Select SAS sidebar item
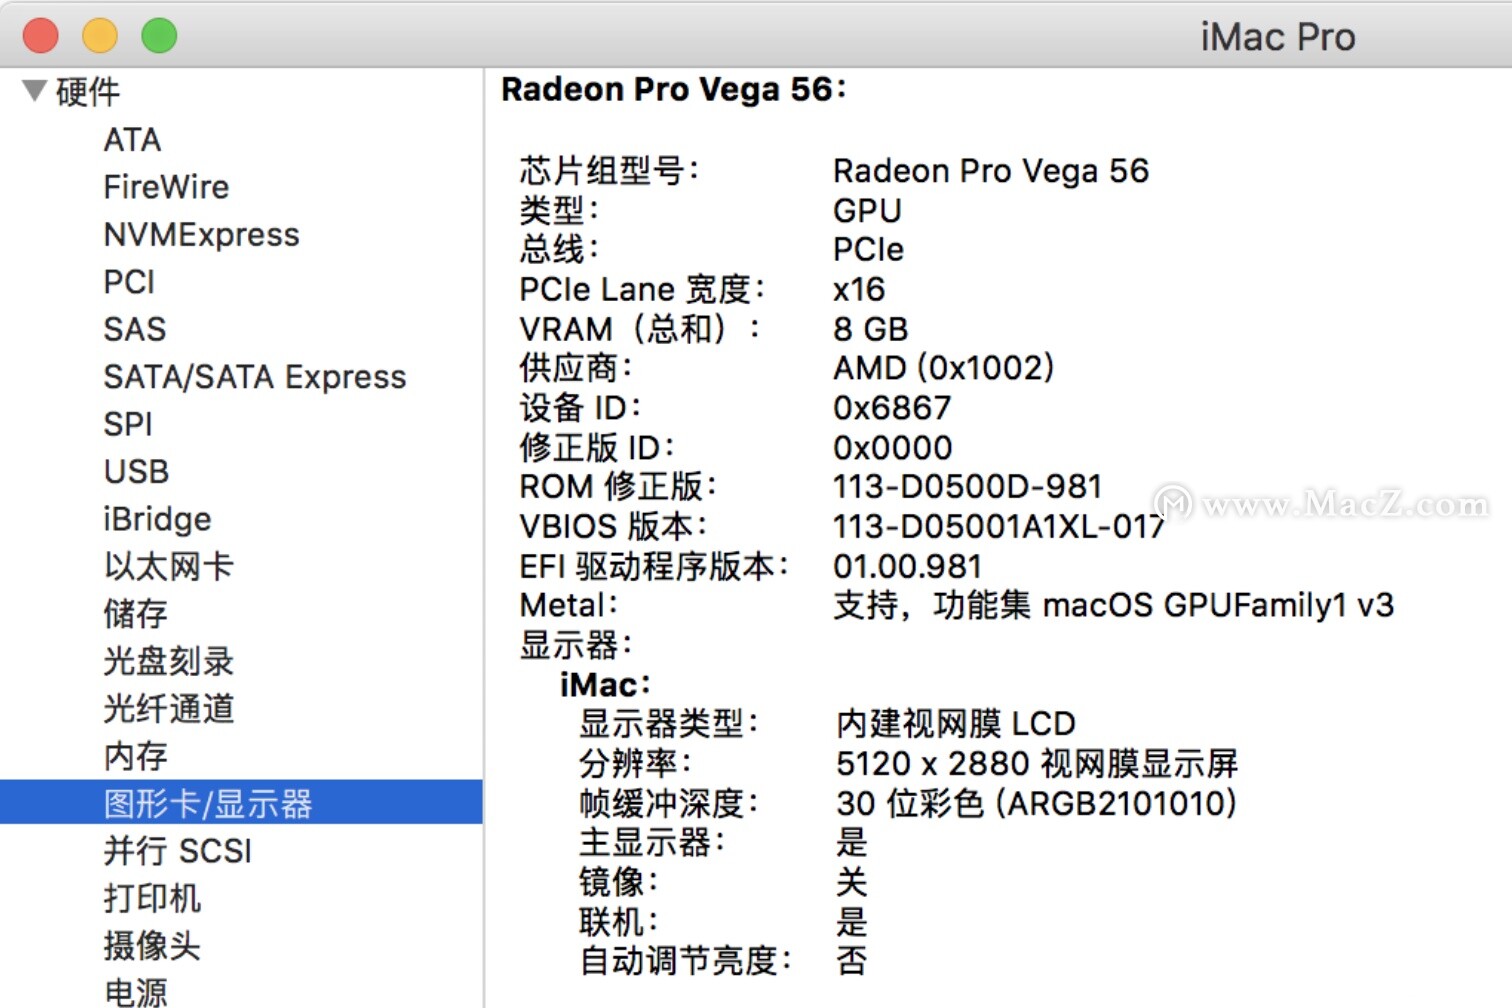This screenshot has width=1512, height=1008. [x=135, y=329]
